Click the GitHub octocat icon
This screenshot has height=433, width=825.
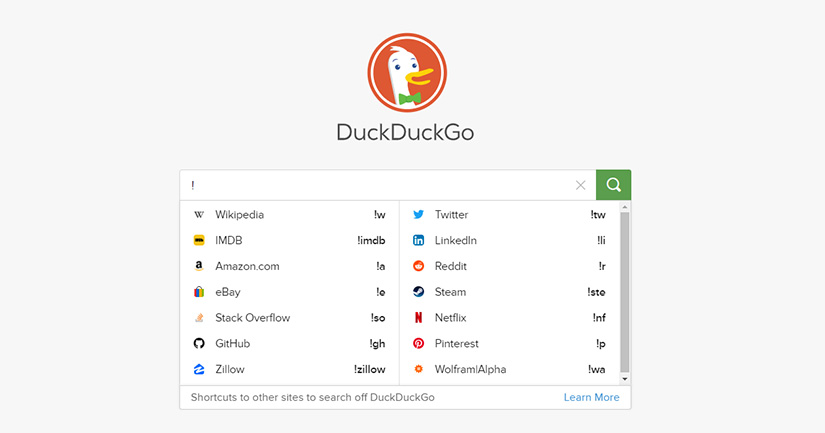tap(199, 344)
